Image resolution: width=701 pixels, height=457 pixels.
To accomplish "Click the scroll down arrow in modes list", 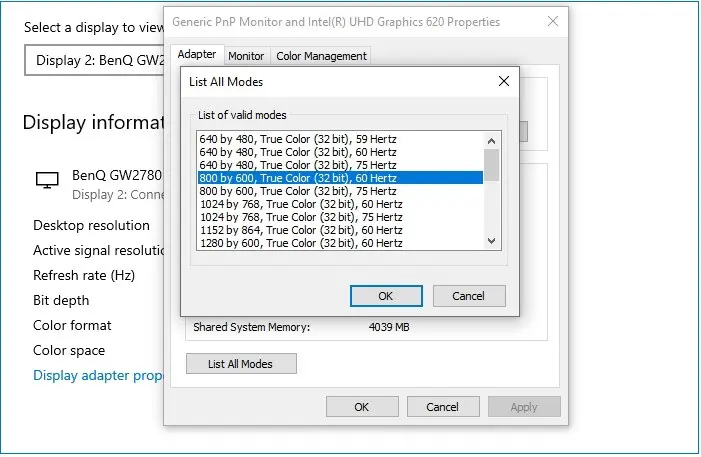I will [491, 241].
